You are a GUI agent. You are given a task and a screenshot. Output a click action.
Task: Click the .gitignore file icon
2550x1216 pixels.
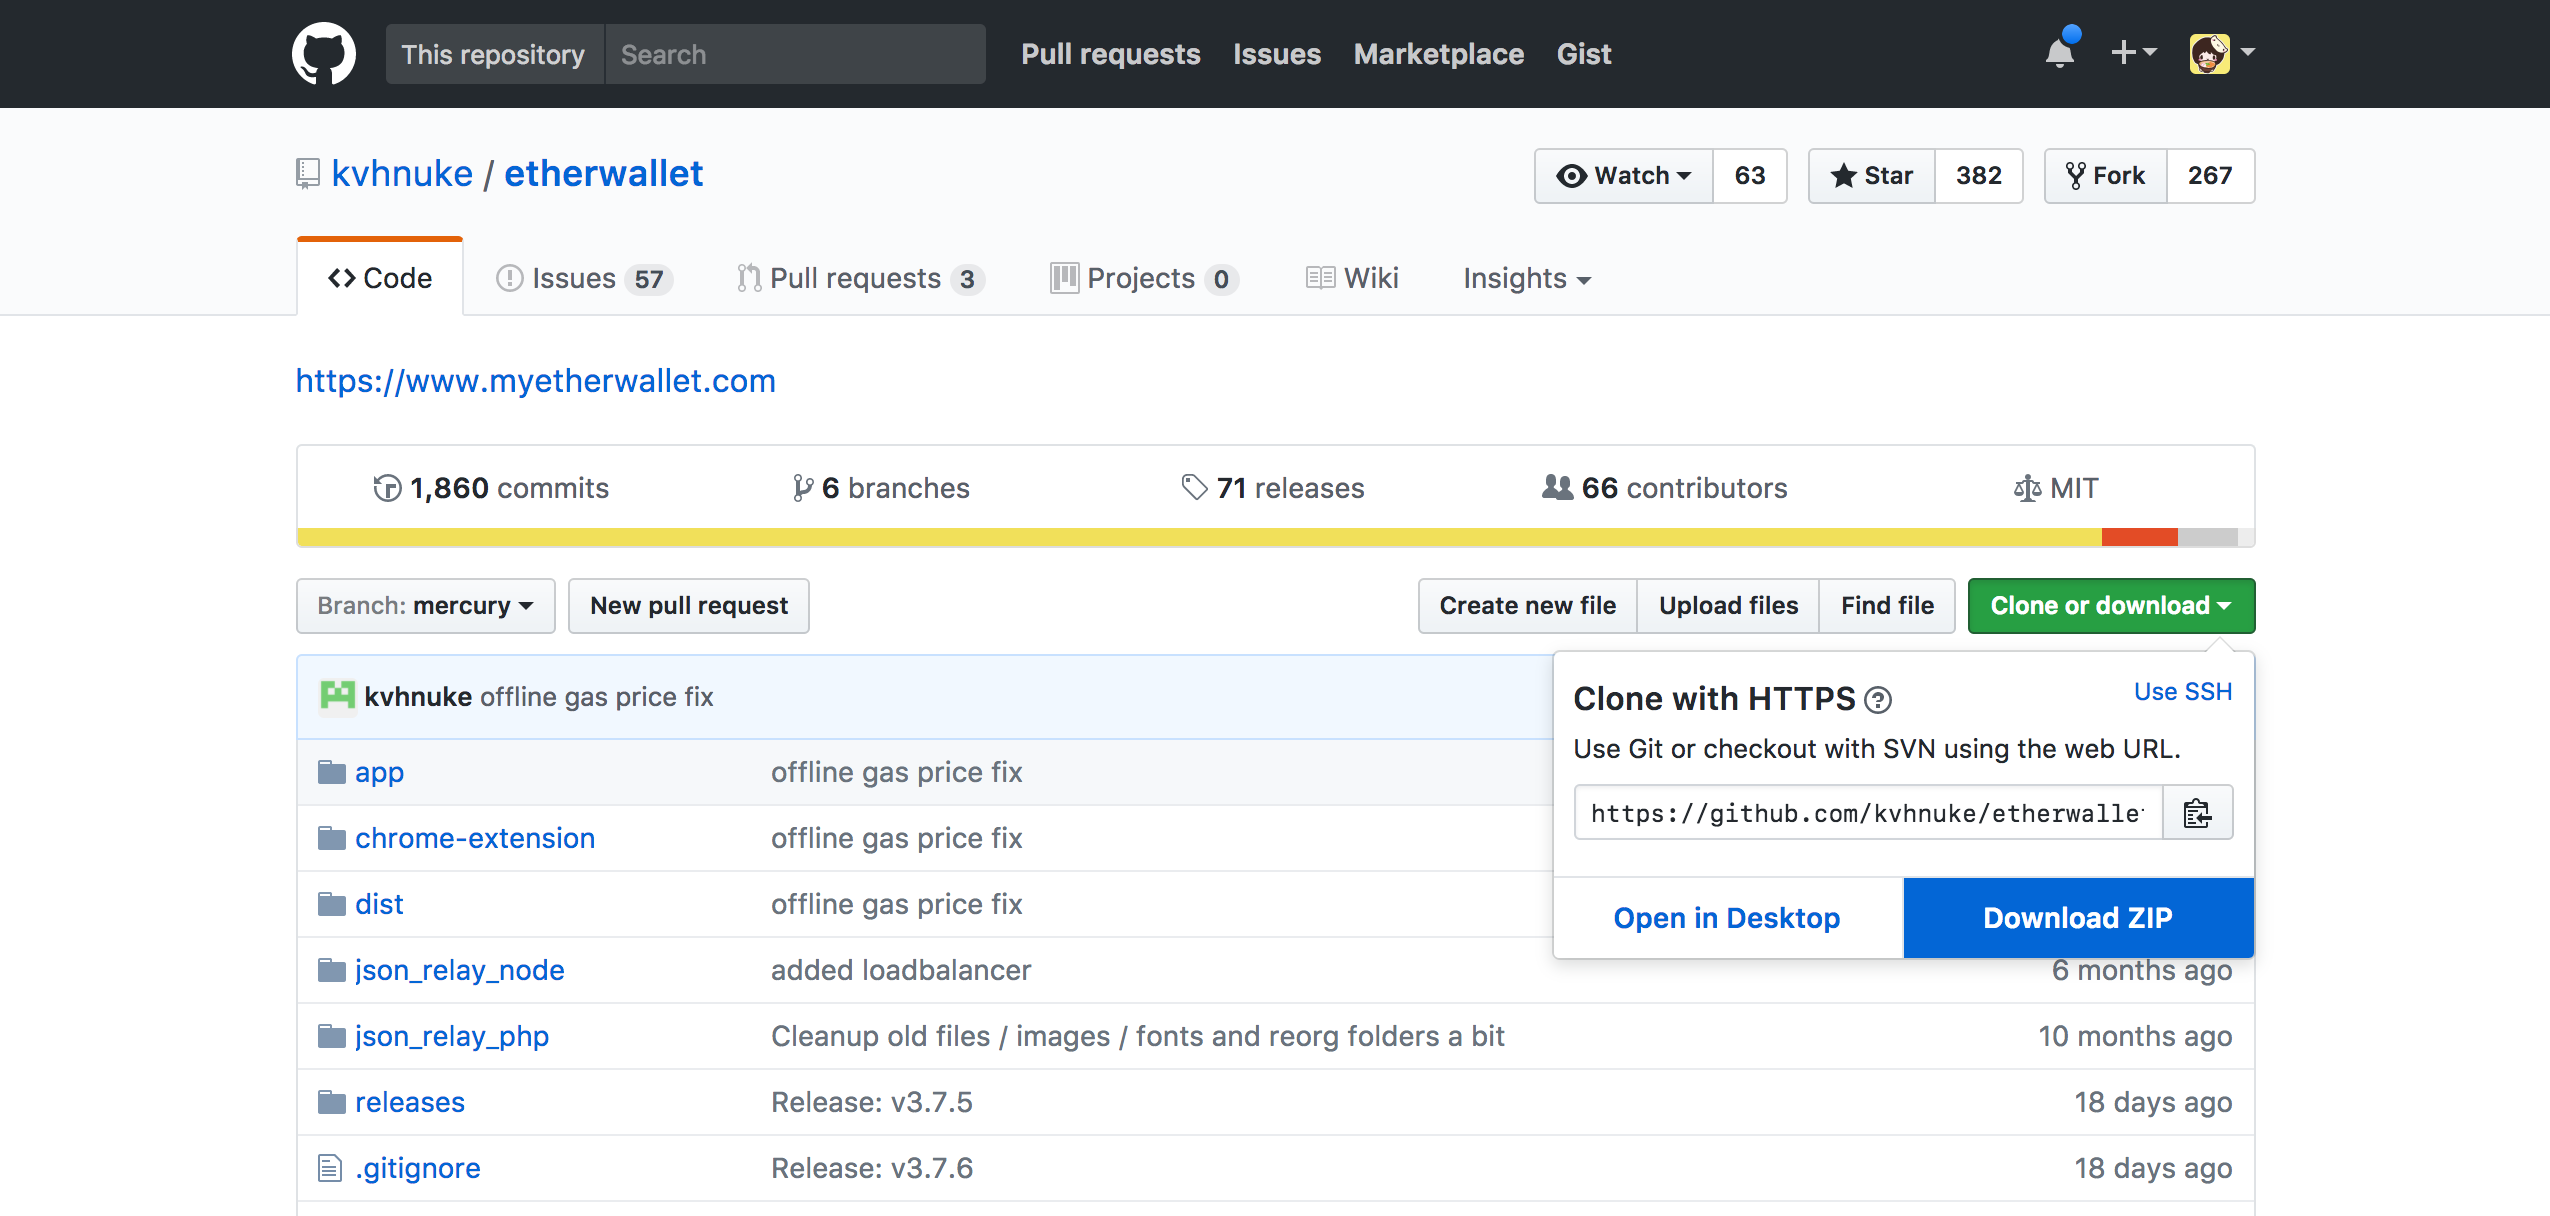[x=330, y=1168]
